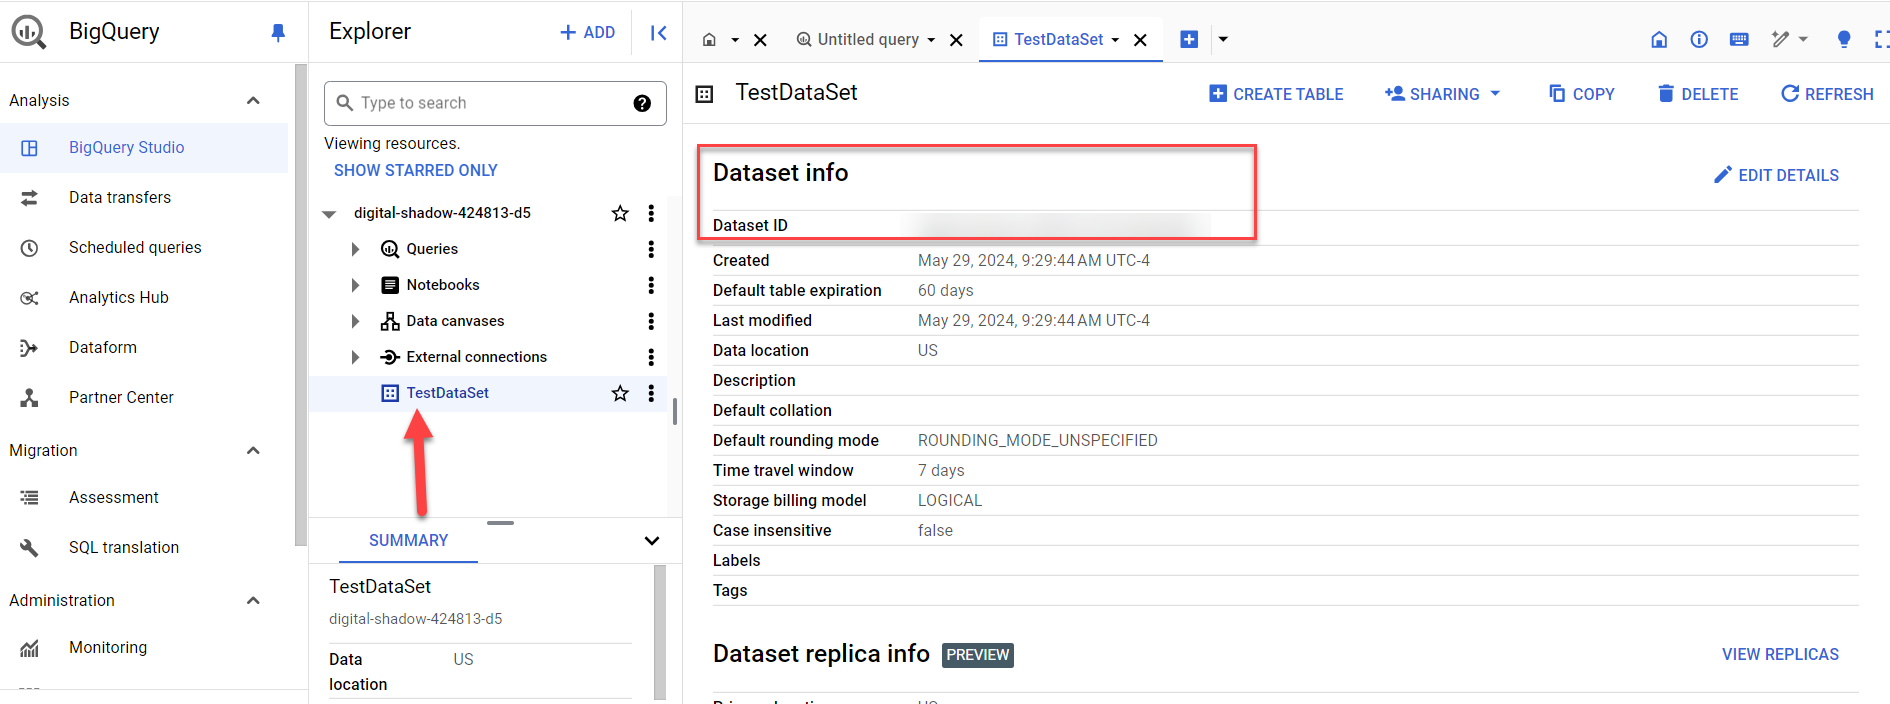Collapse the Migration section

(253, 450)
